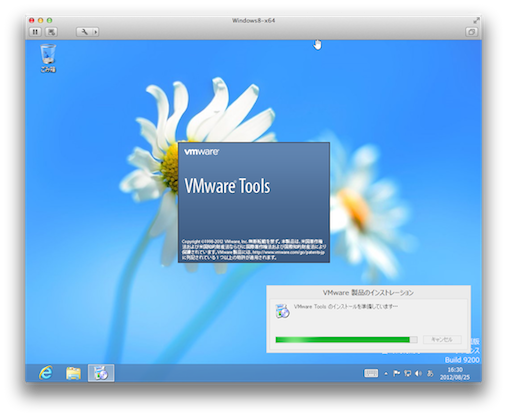Launch Internet Explorer from the taskbar
Image resolution: width=507 pixels, height=417 pixels.
tap(46, 373)
